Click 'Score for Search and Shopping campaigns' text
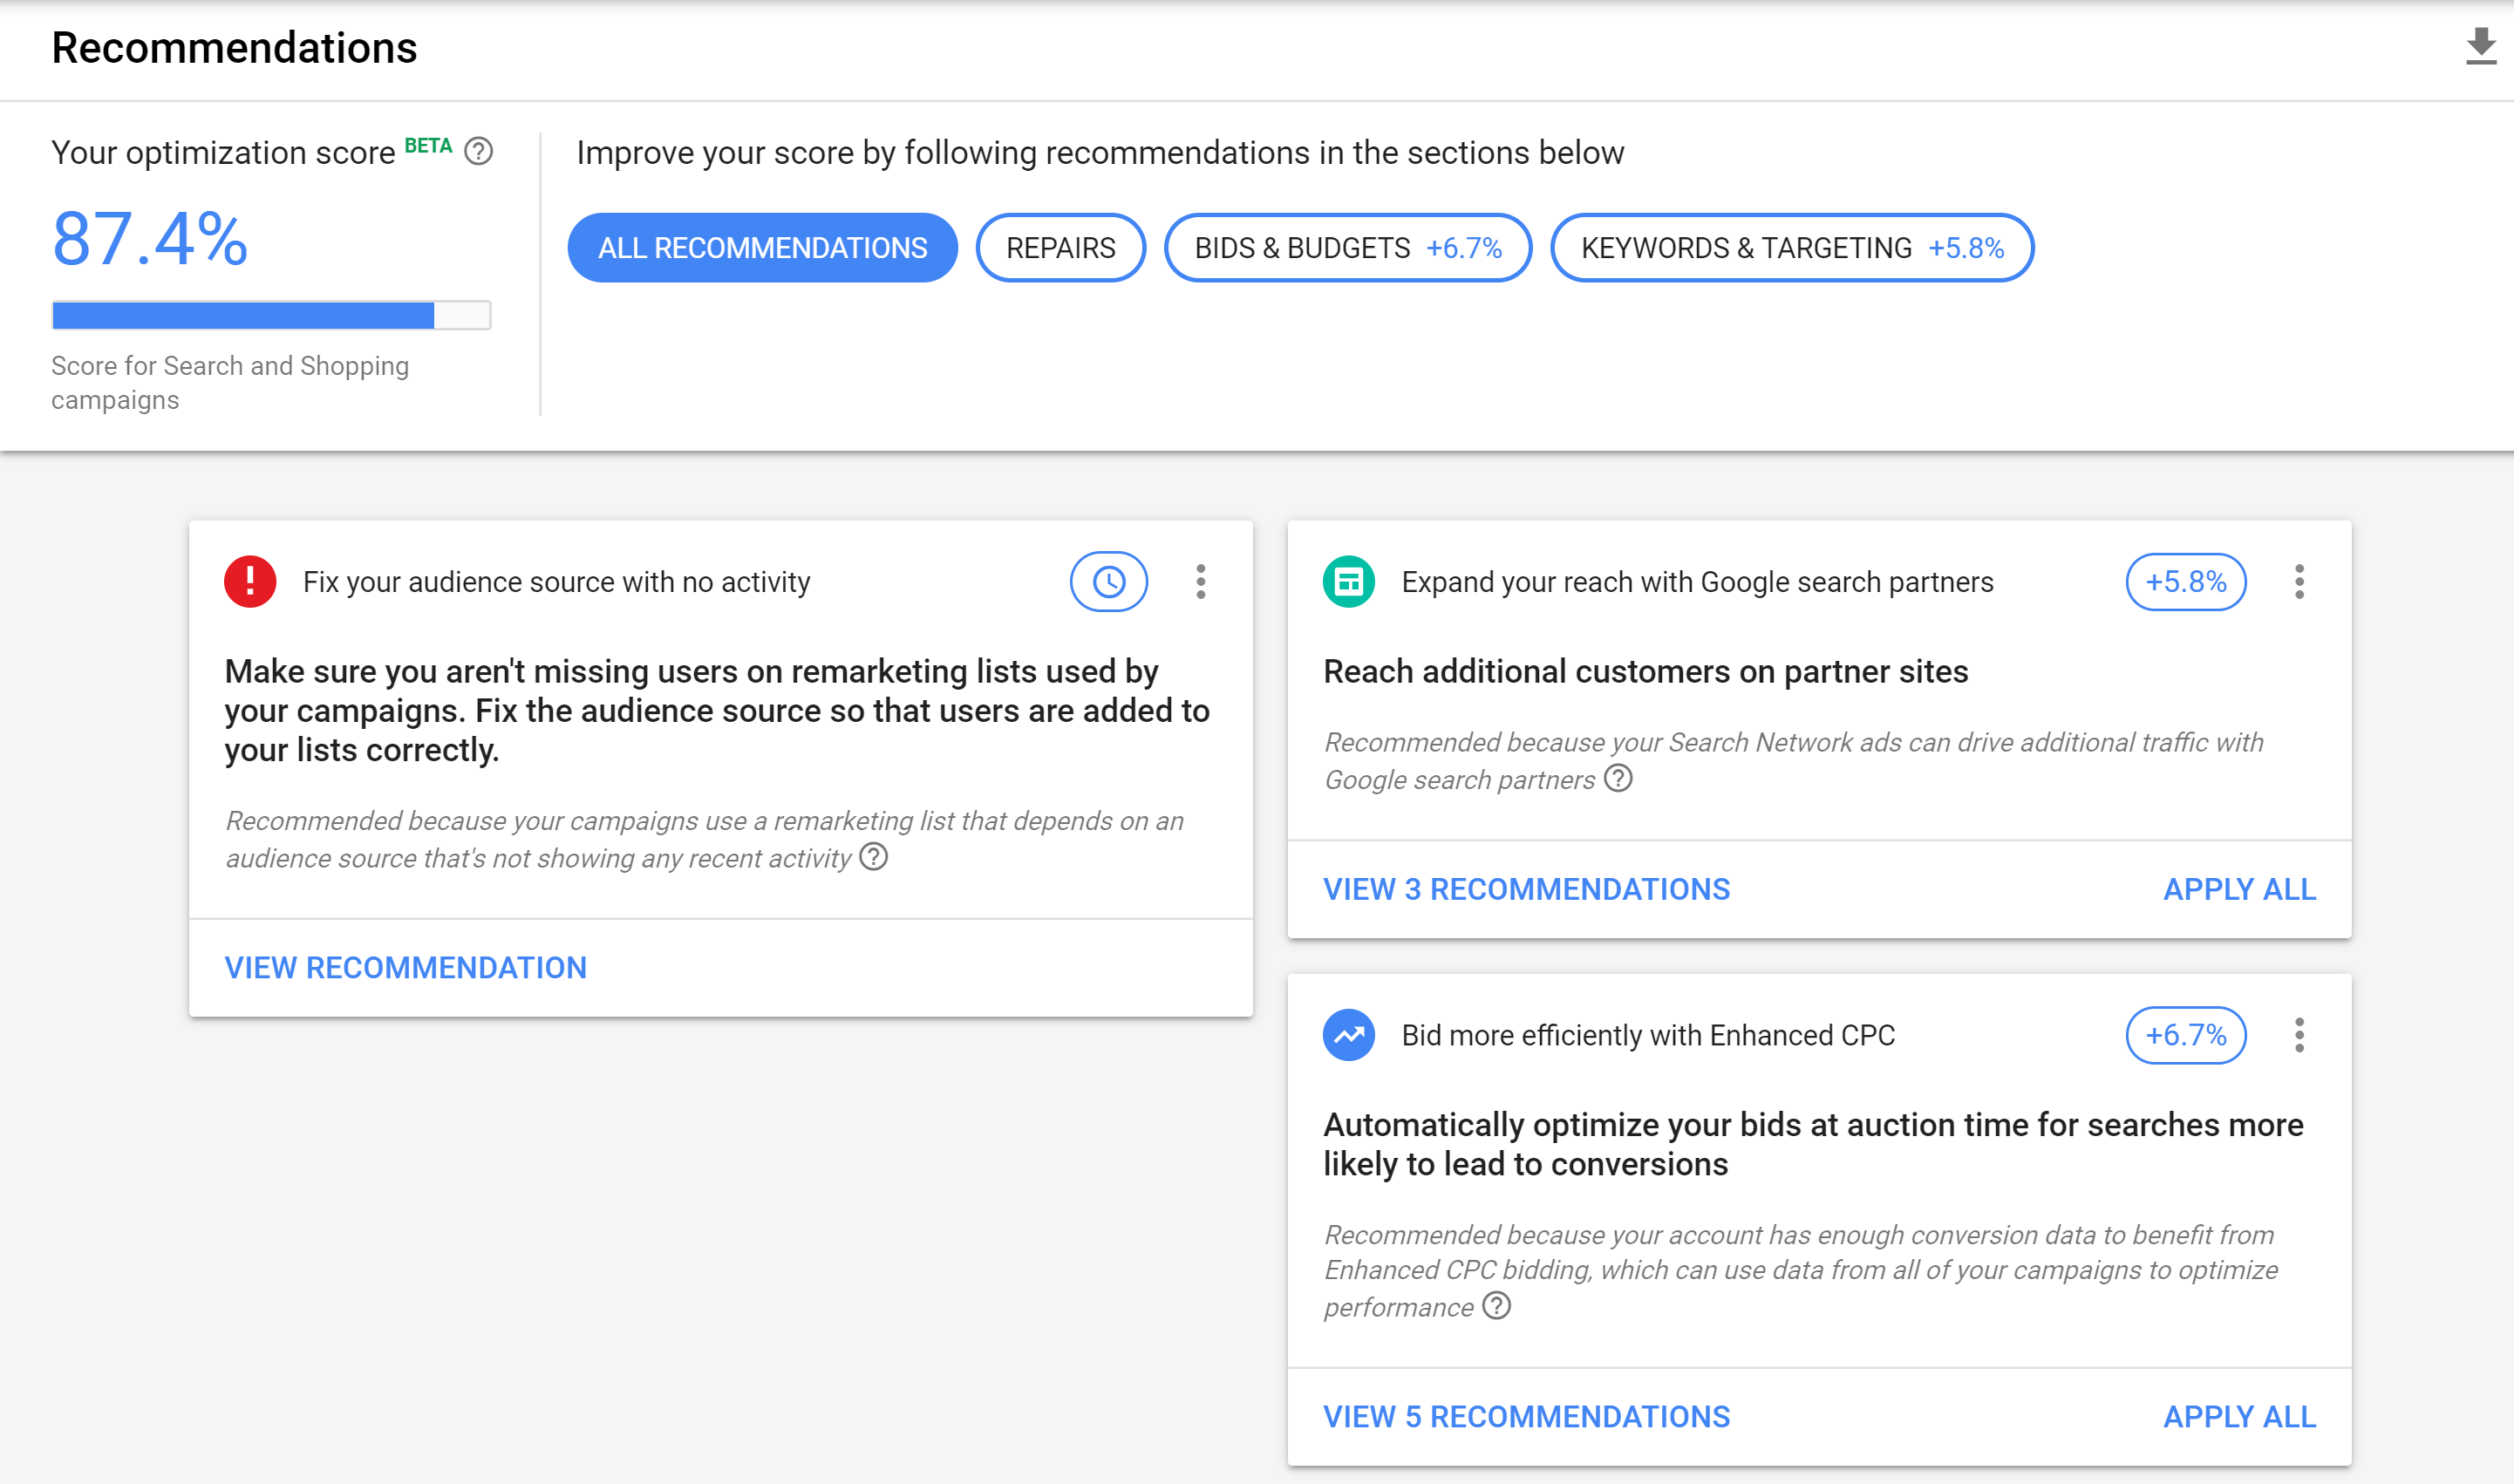The width and height of the screenshot is (2514, 1484). 230,382
